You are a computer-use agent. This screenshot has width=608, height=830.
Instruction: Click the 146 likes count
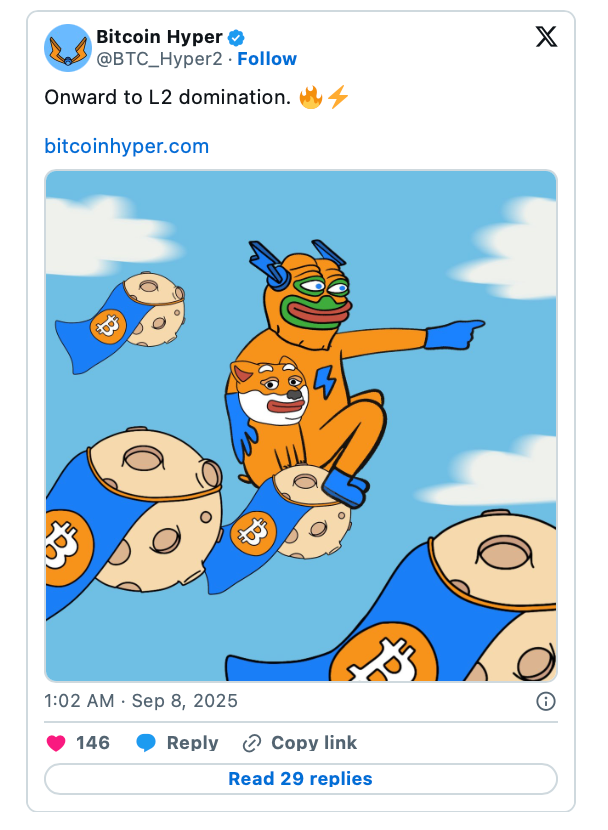[x=93, y=743]
